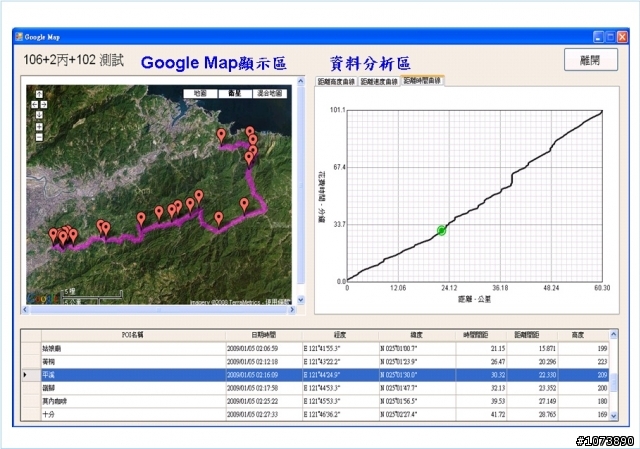Click the POI table scrollbar up arrow

click(x=613, y=335)
